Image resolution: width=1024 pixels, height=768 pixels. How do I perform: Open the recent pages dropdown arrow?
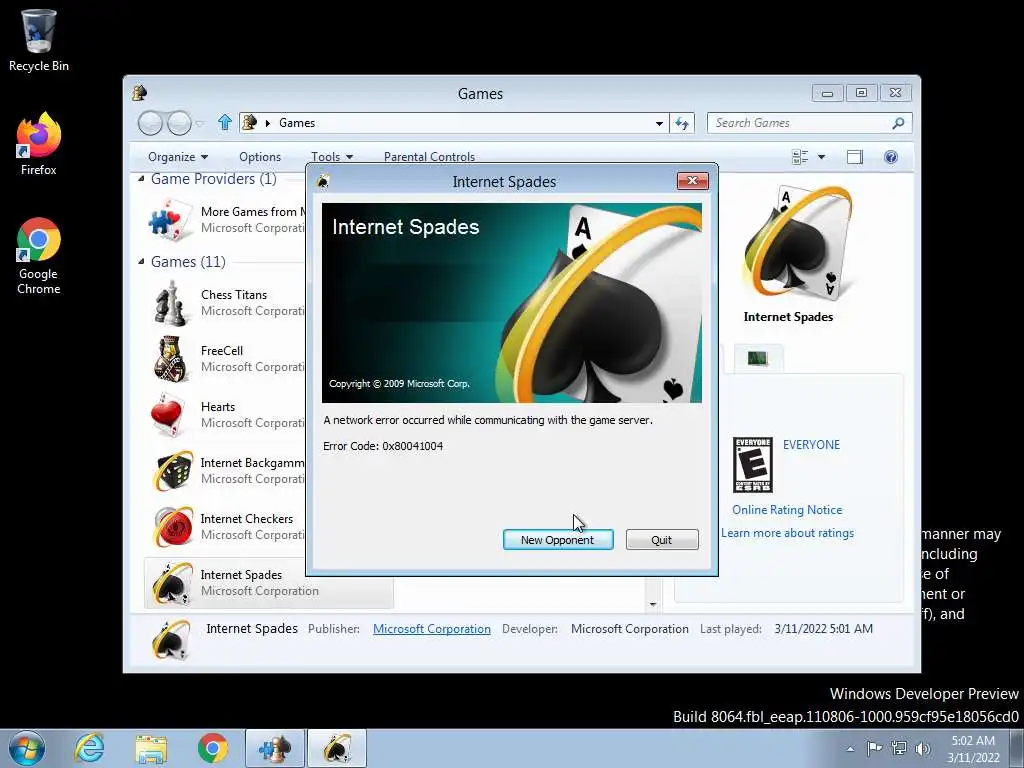[x=200, y=123]
